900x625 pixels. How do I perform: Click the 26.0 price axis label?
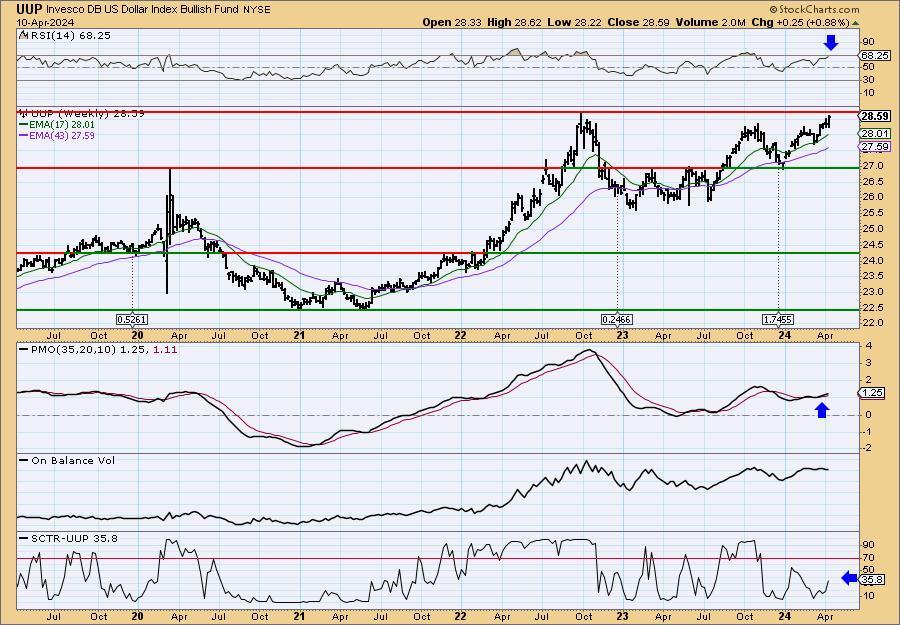(871, 197)
